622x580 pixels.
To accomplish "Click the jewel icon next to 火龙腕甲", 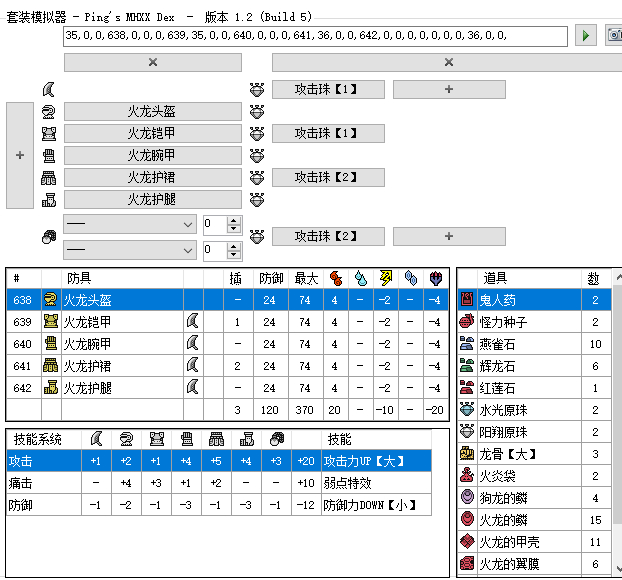I will click(257, 156).
